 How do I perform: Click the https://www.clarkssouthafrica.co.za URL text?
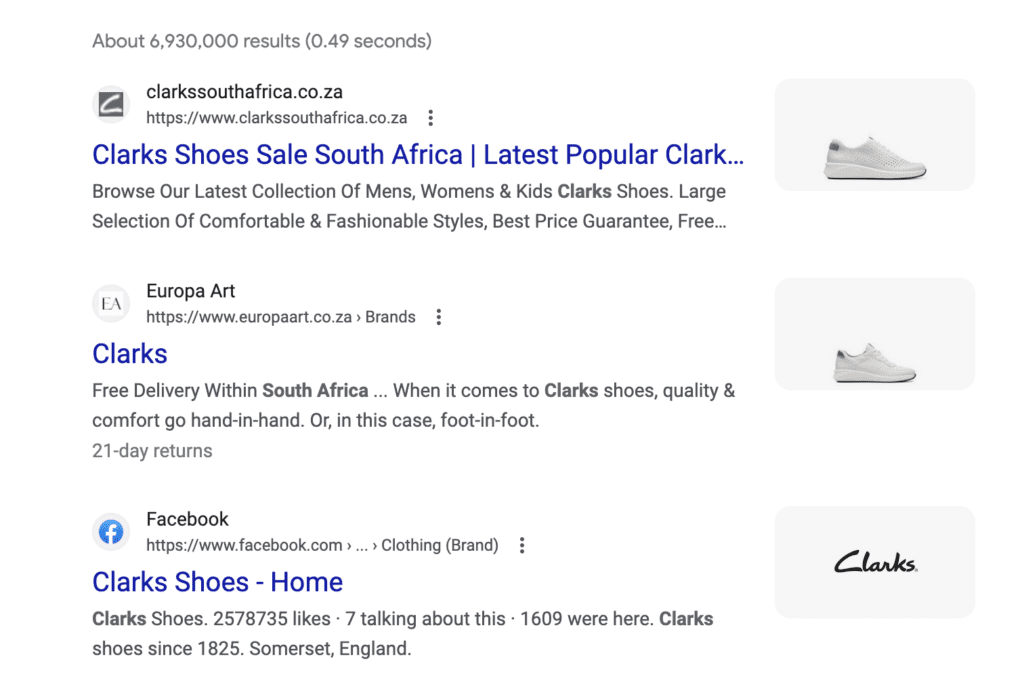click(276, 118)
